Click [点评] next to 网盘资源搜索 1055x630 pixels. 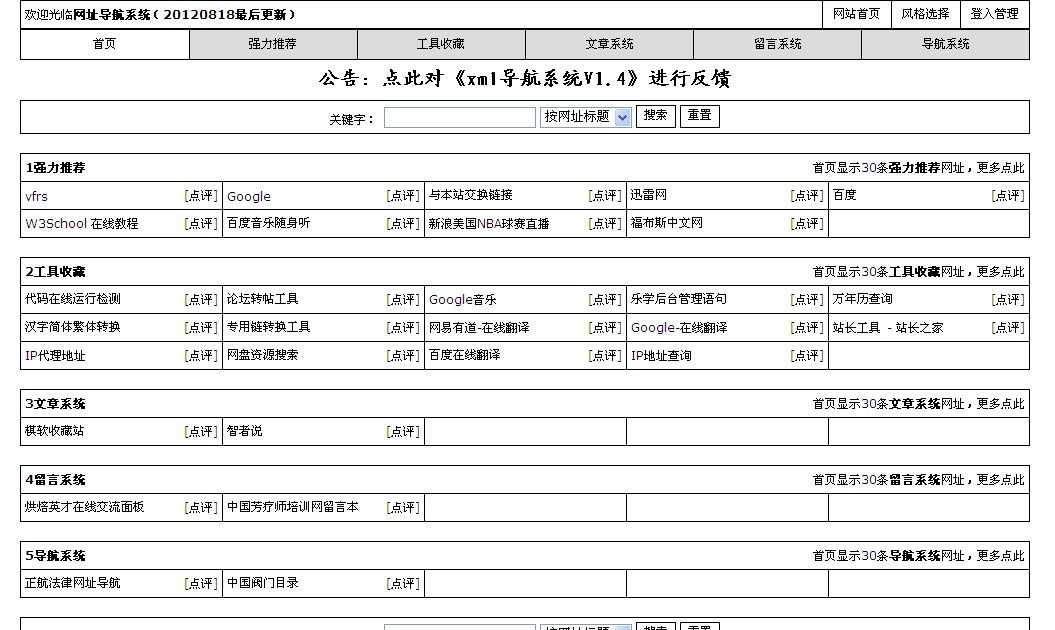click(x=403, y=355)
